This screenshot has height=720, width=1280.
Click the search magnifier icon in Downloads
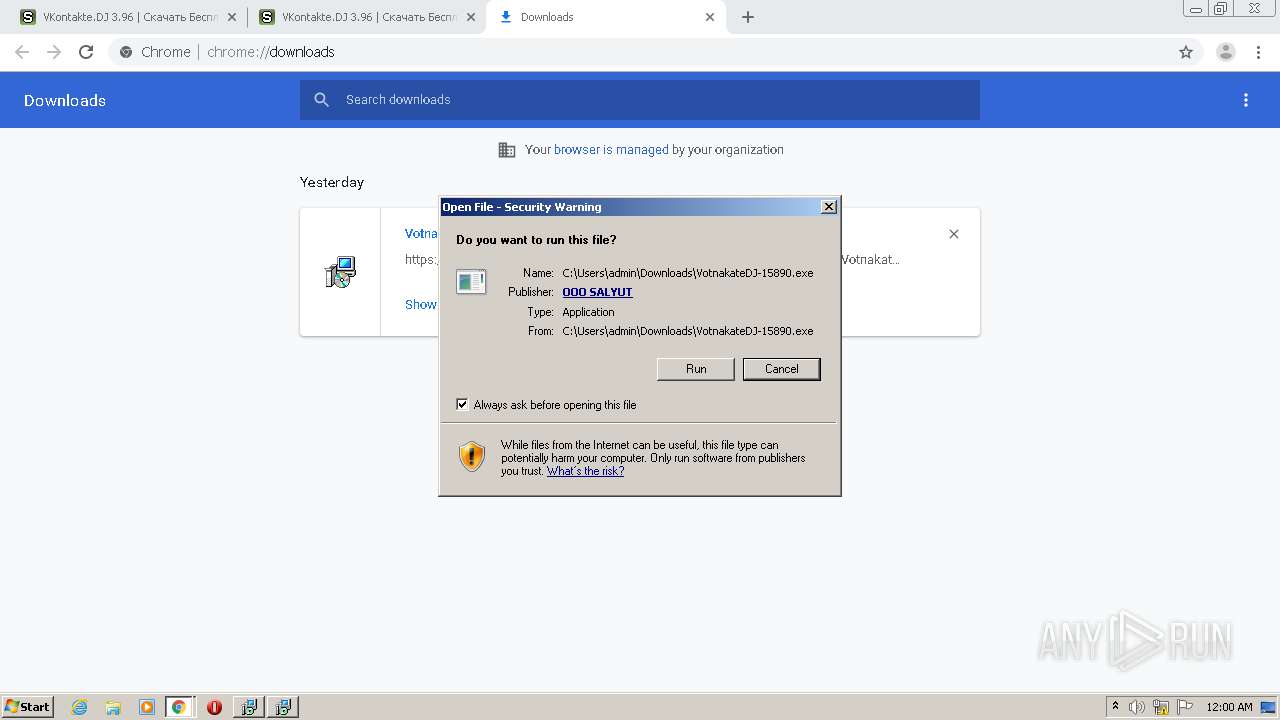tap(321, 100)
